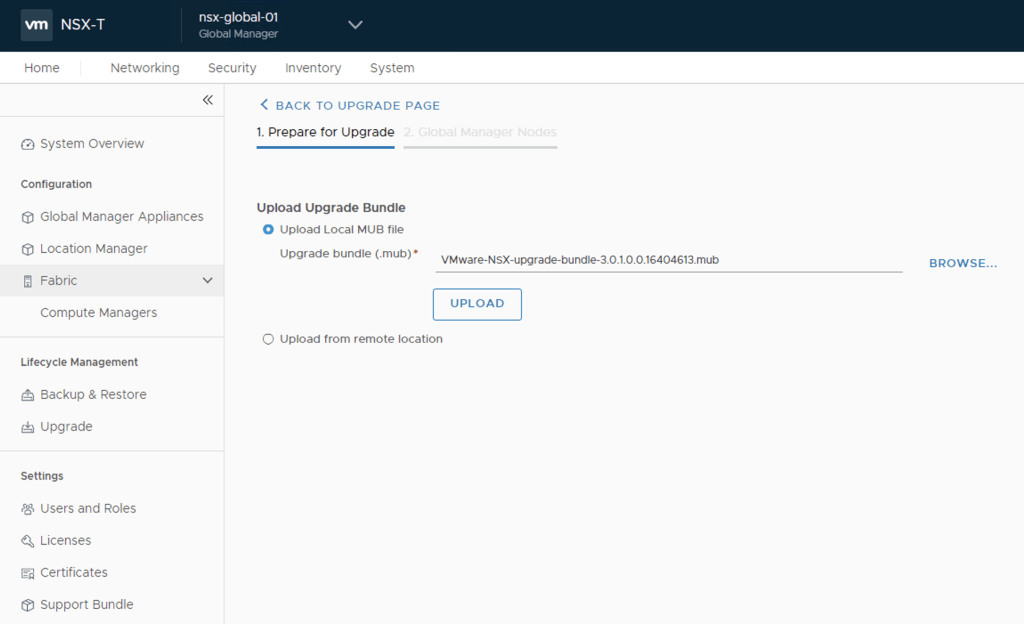Open the nsx-global-01 manager dropdown
Screen dimensions: 1024x624
point(355,25)
